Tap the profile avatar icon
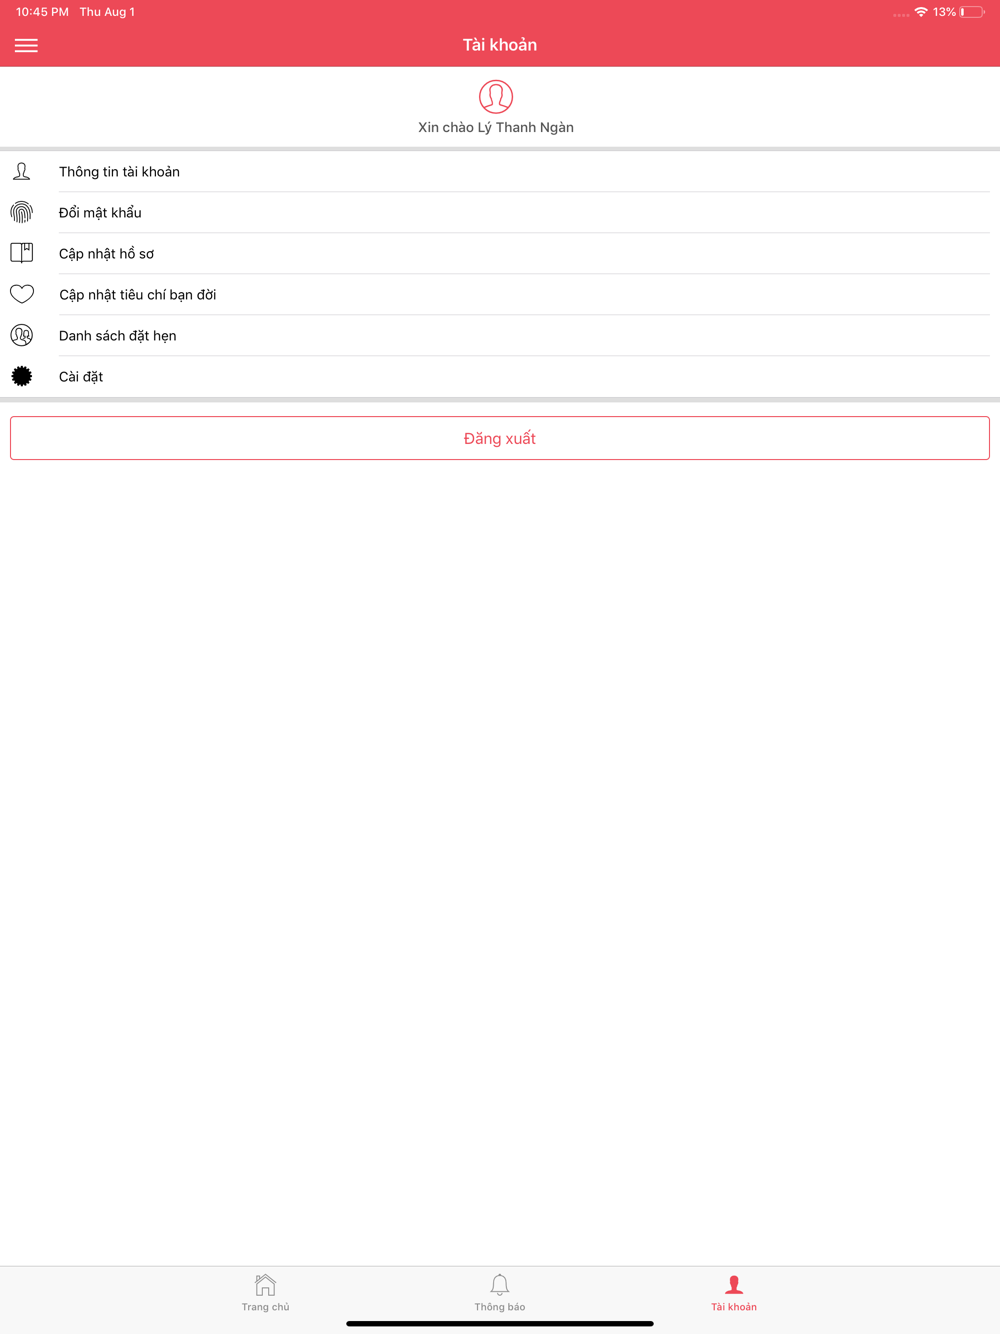 coord(496,97)
